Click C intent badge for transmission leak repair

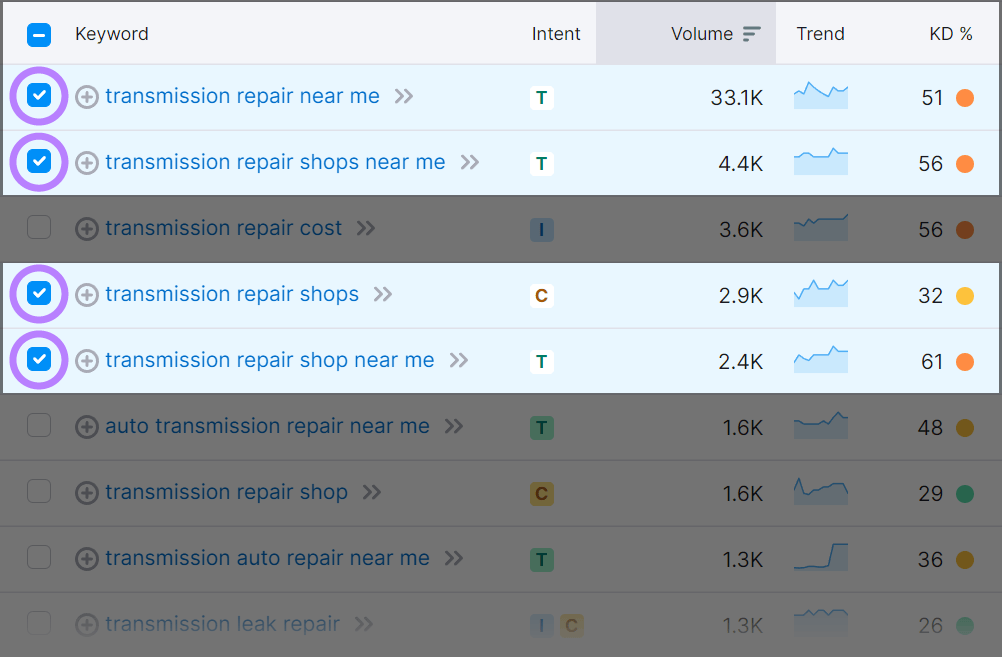pyautogui.click(x=571, y=625)
